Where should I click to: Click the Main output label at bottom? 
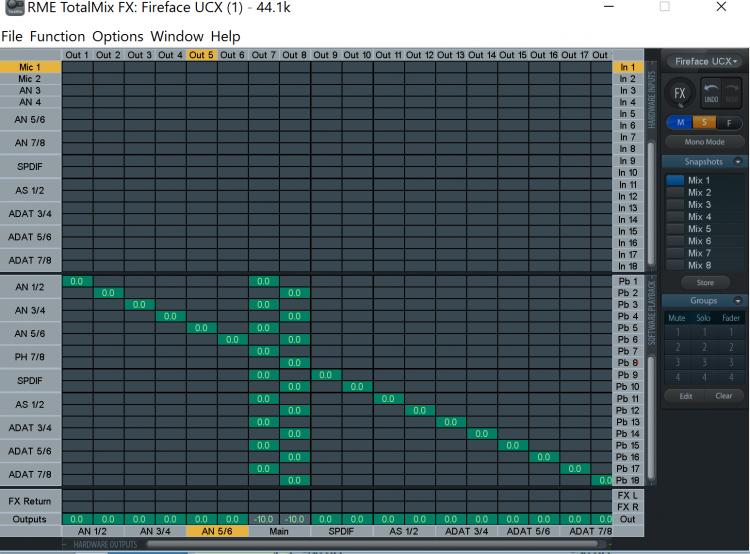[x=279, y=531]
